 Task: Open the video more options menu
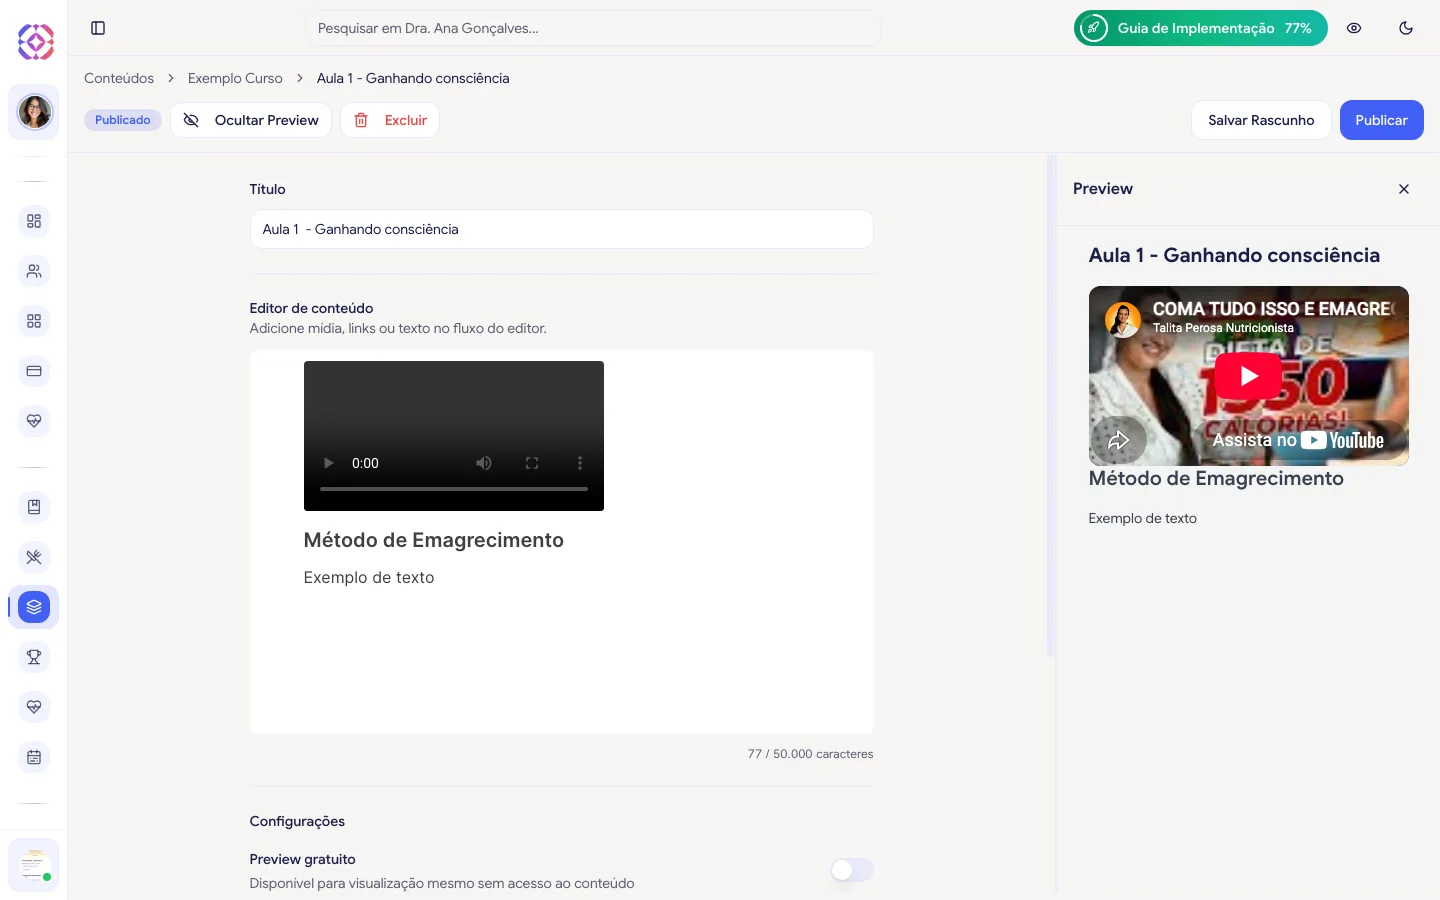click(x=580, y=463)
